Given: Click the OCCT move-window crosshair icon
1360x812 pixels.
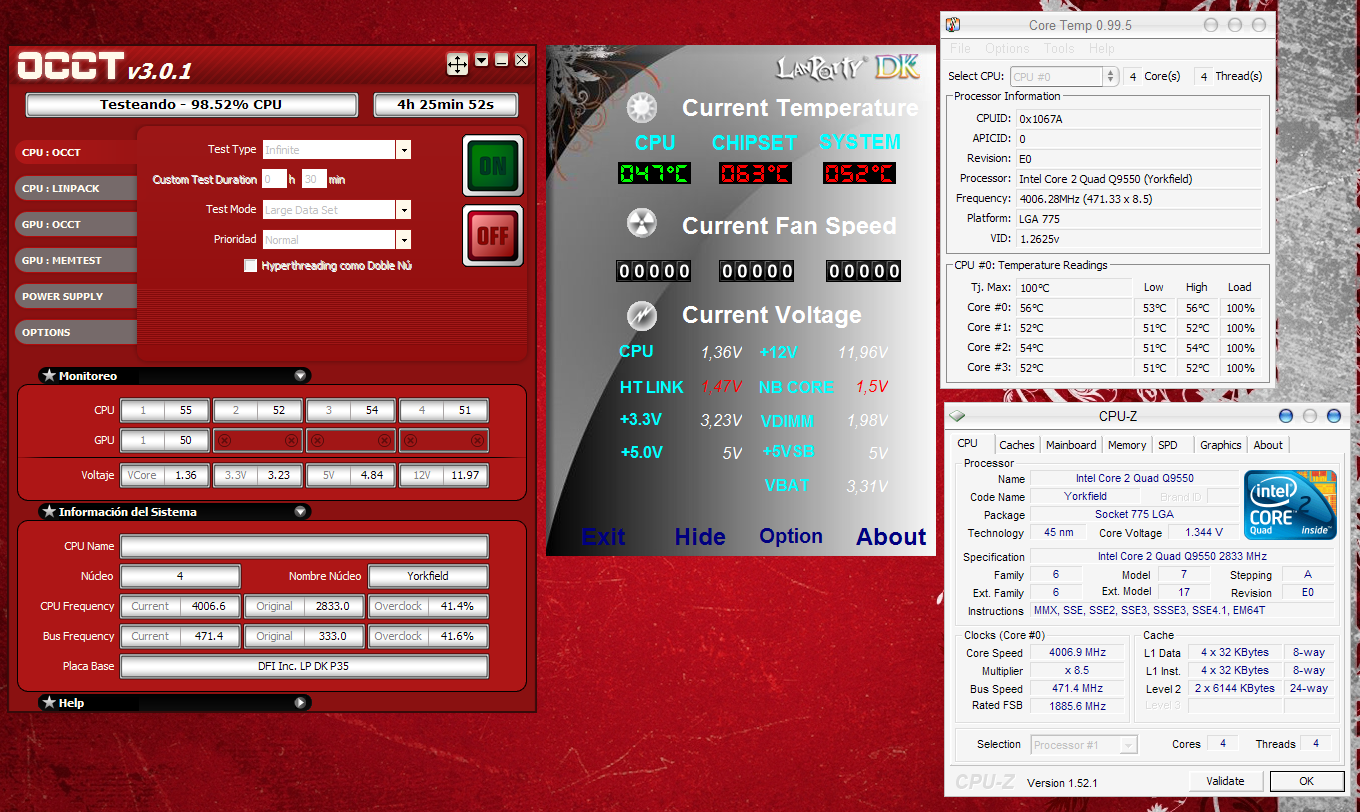Looking at the screenshot, I should (x=457, y=65).
